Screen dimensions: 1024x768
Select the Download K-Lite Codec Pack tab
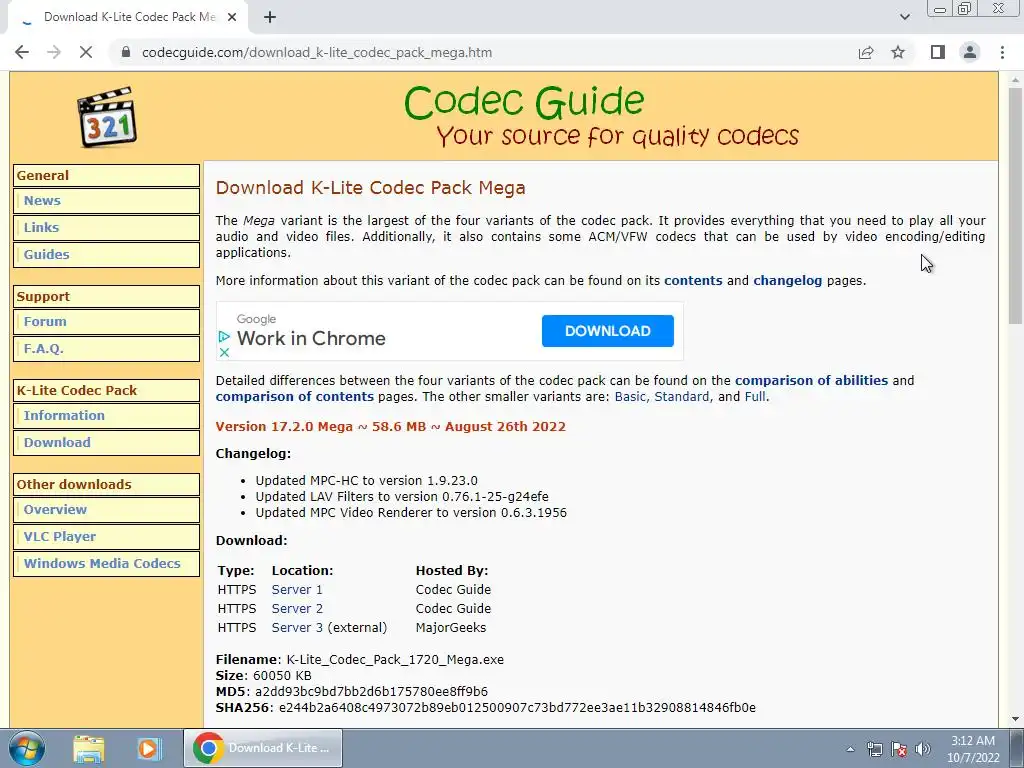point(129,18)
